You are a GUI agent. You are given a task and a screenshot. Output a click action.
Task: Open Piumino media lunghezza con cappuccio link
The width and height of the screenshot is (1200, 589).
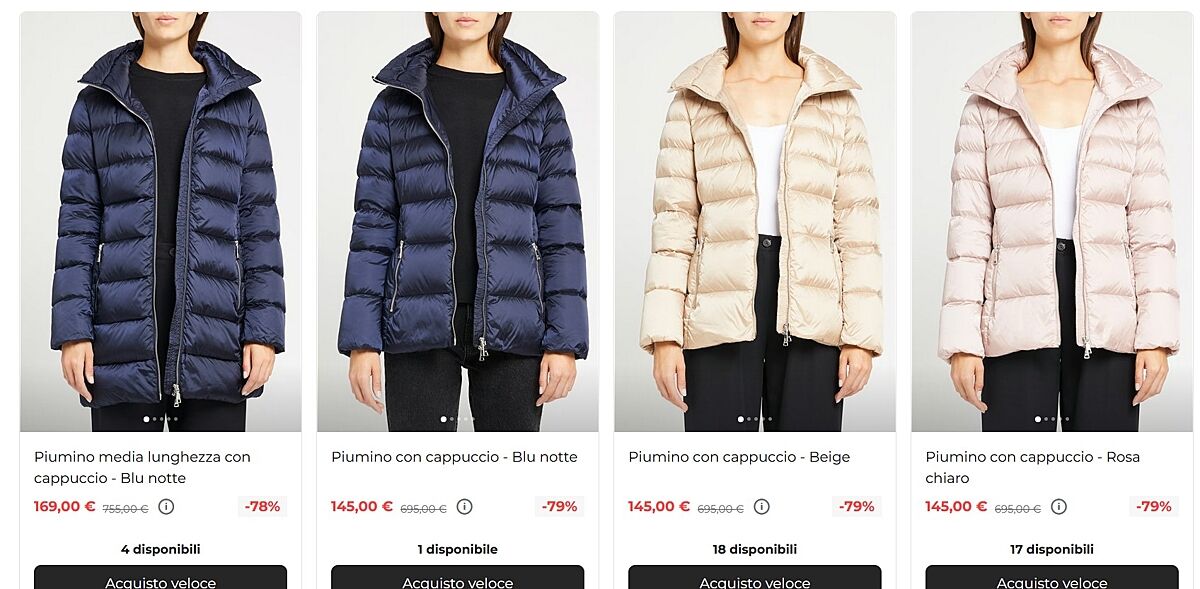click(142, 467)
